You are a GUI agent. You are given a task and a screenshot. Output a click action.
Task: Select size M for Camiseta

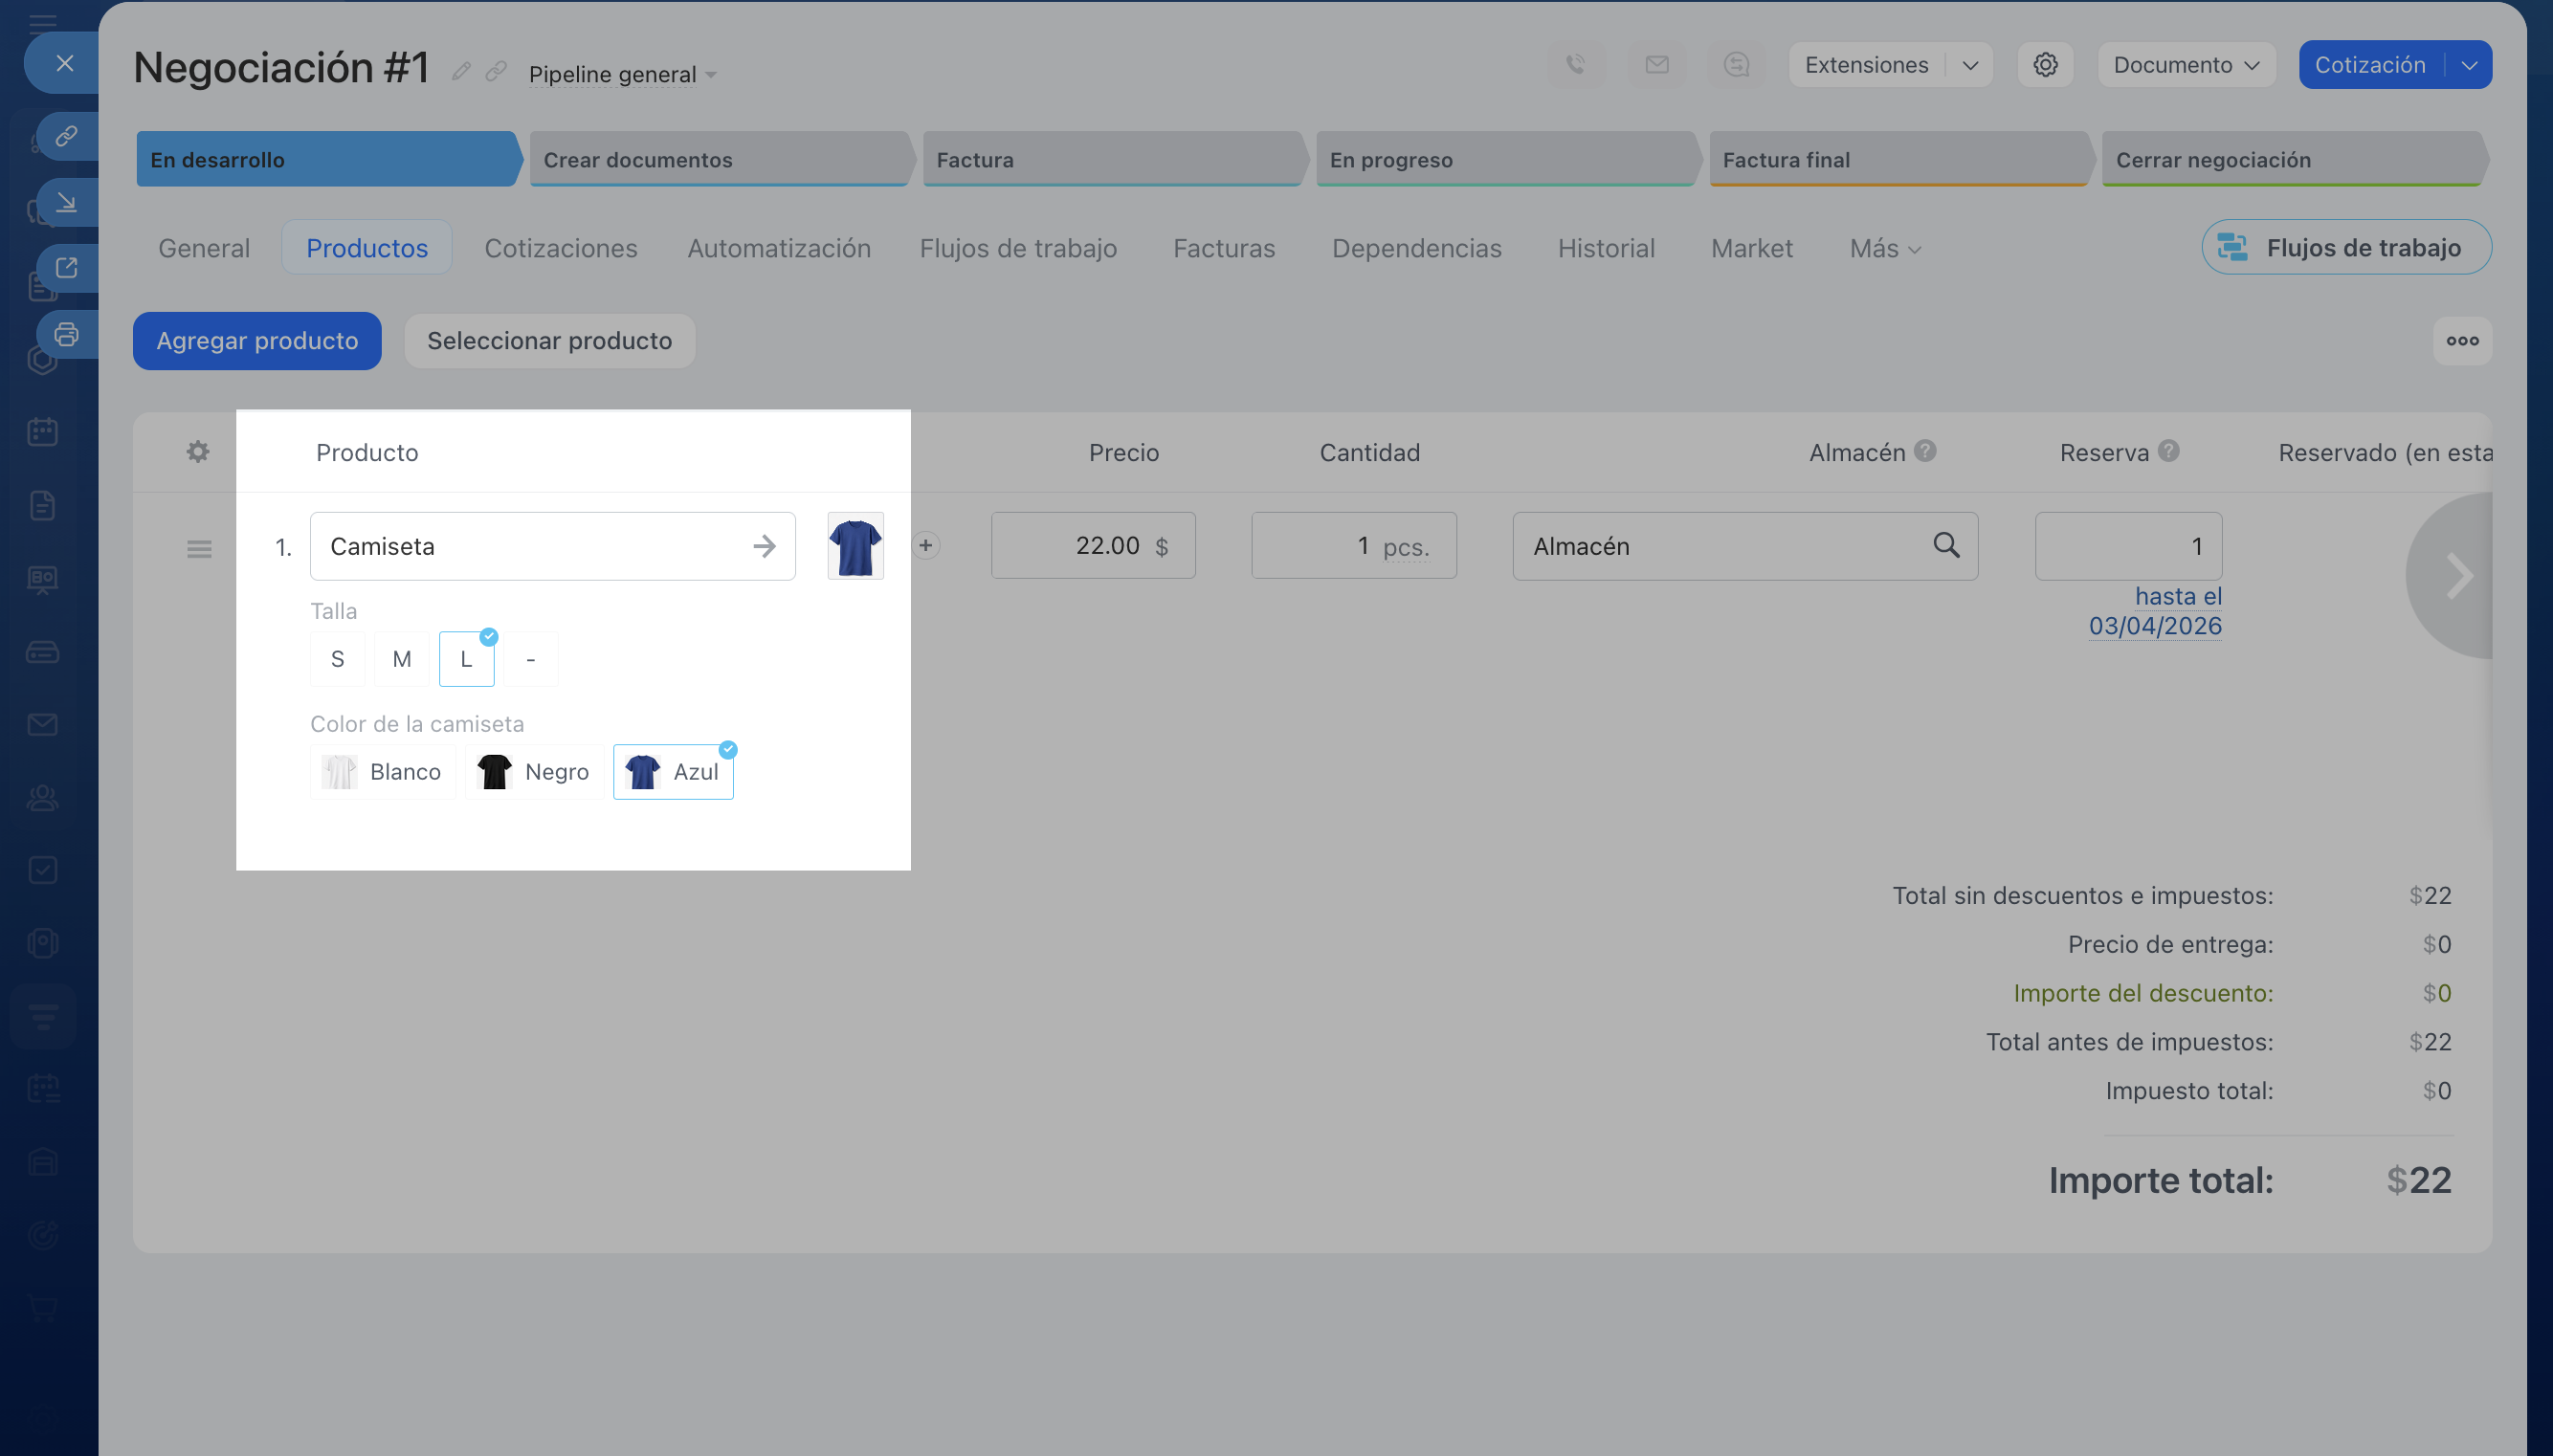[402, 659]
